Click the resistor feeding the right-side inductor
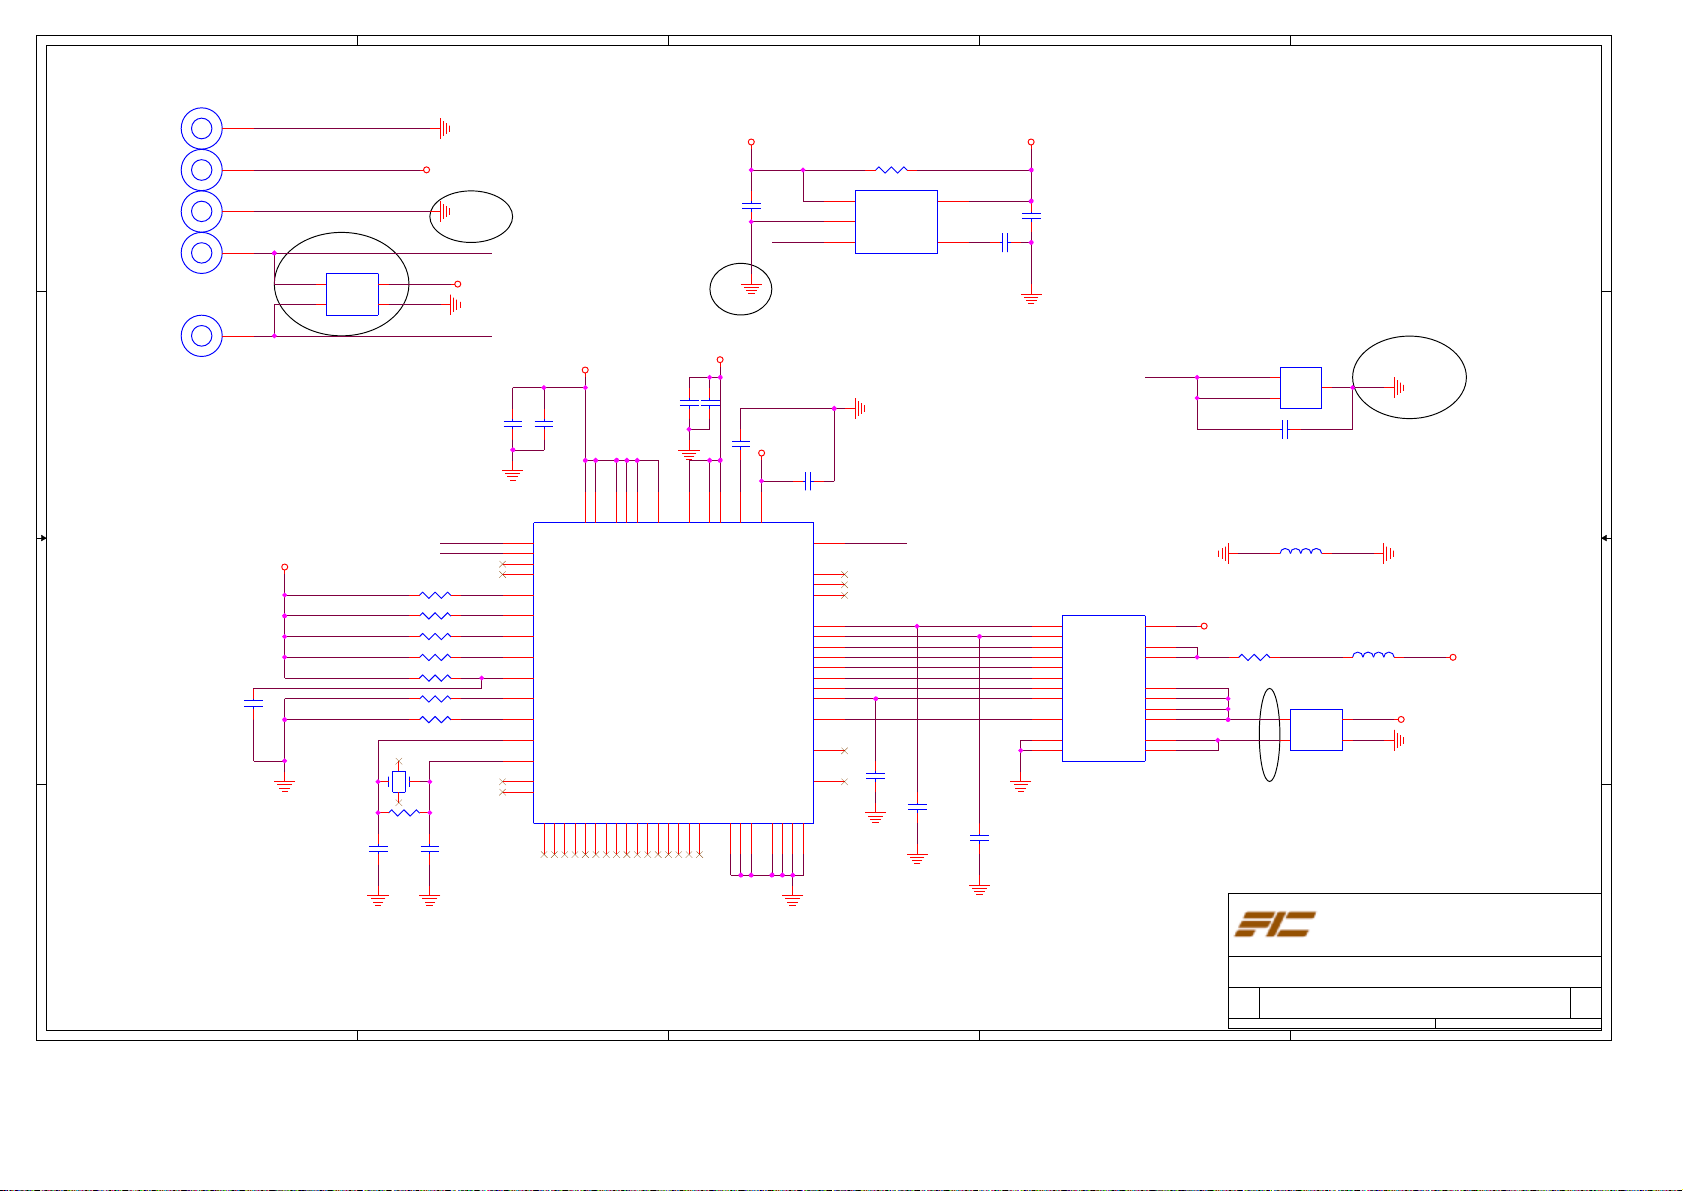The height and width of the screenshot is (1191, 1683). [1254, 657]
